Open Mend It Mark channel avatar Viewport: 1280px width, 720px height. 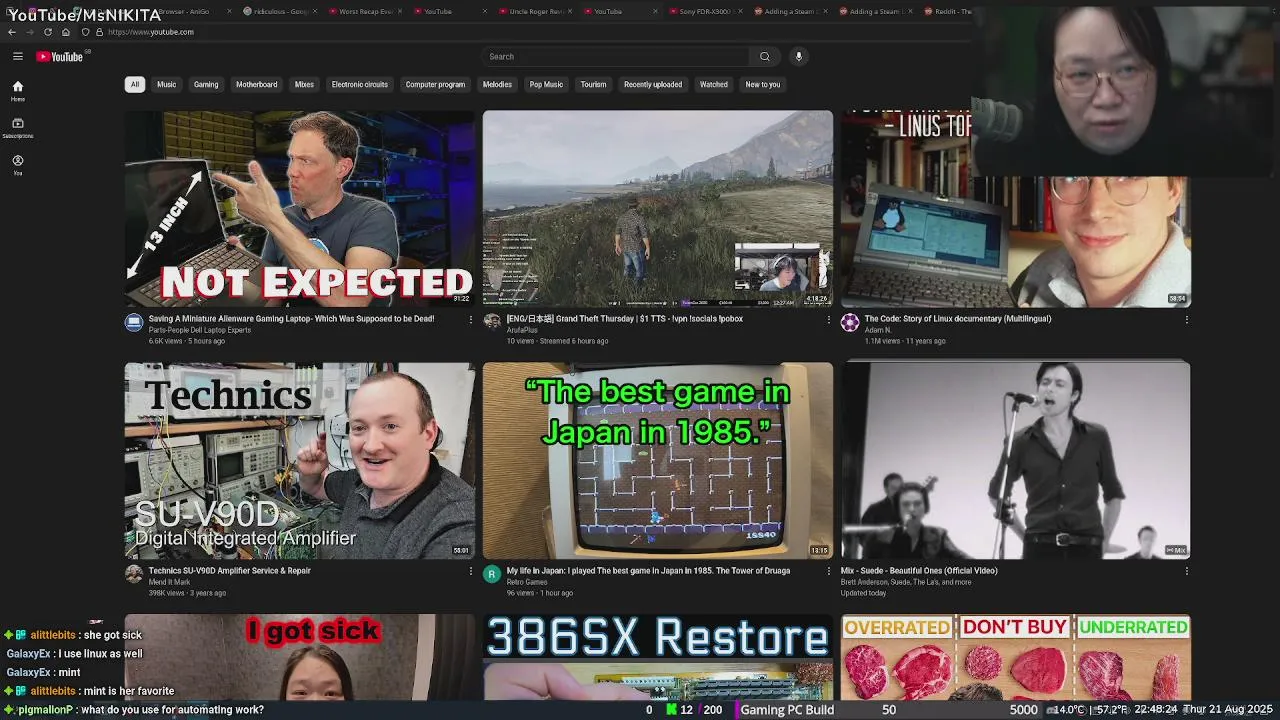(x=134, y=574)
